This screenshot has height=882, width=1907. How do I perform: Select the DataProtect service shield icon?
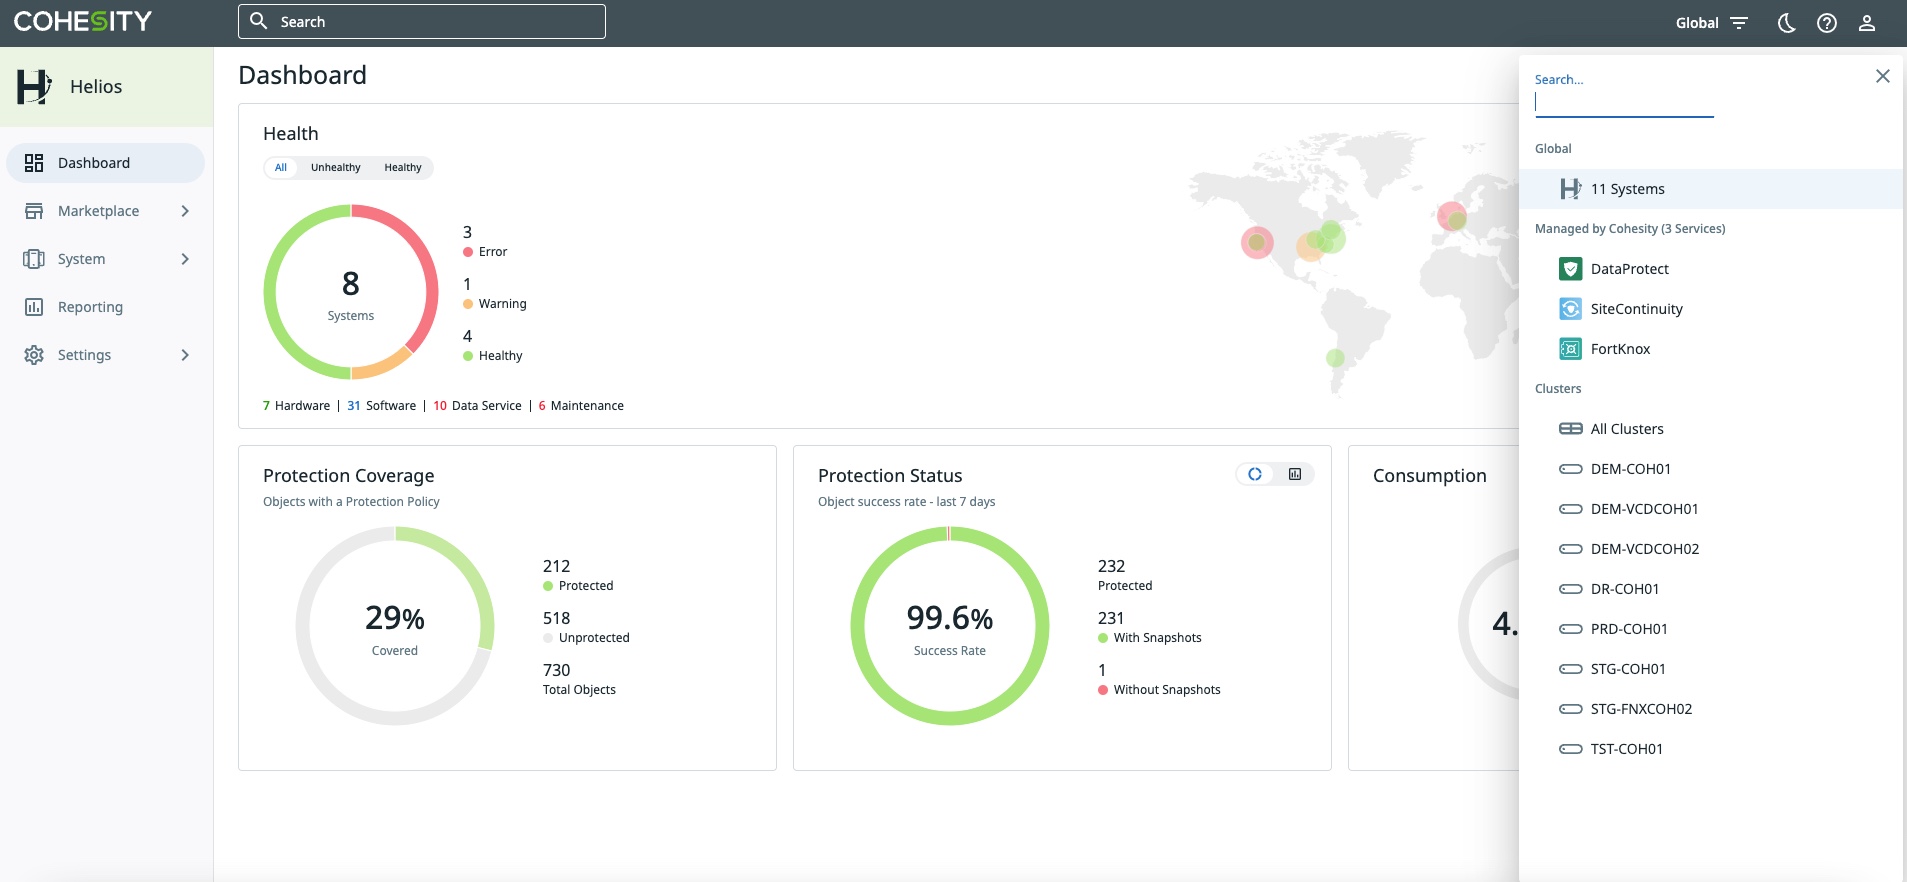pyautogui.click(x=1570, y=269)
